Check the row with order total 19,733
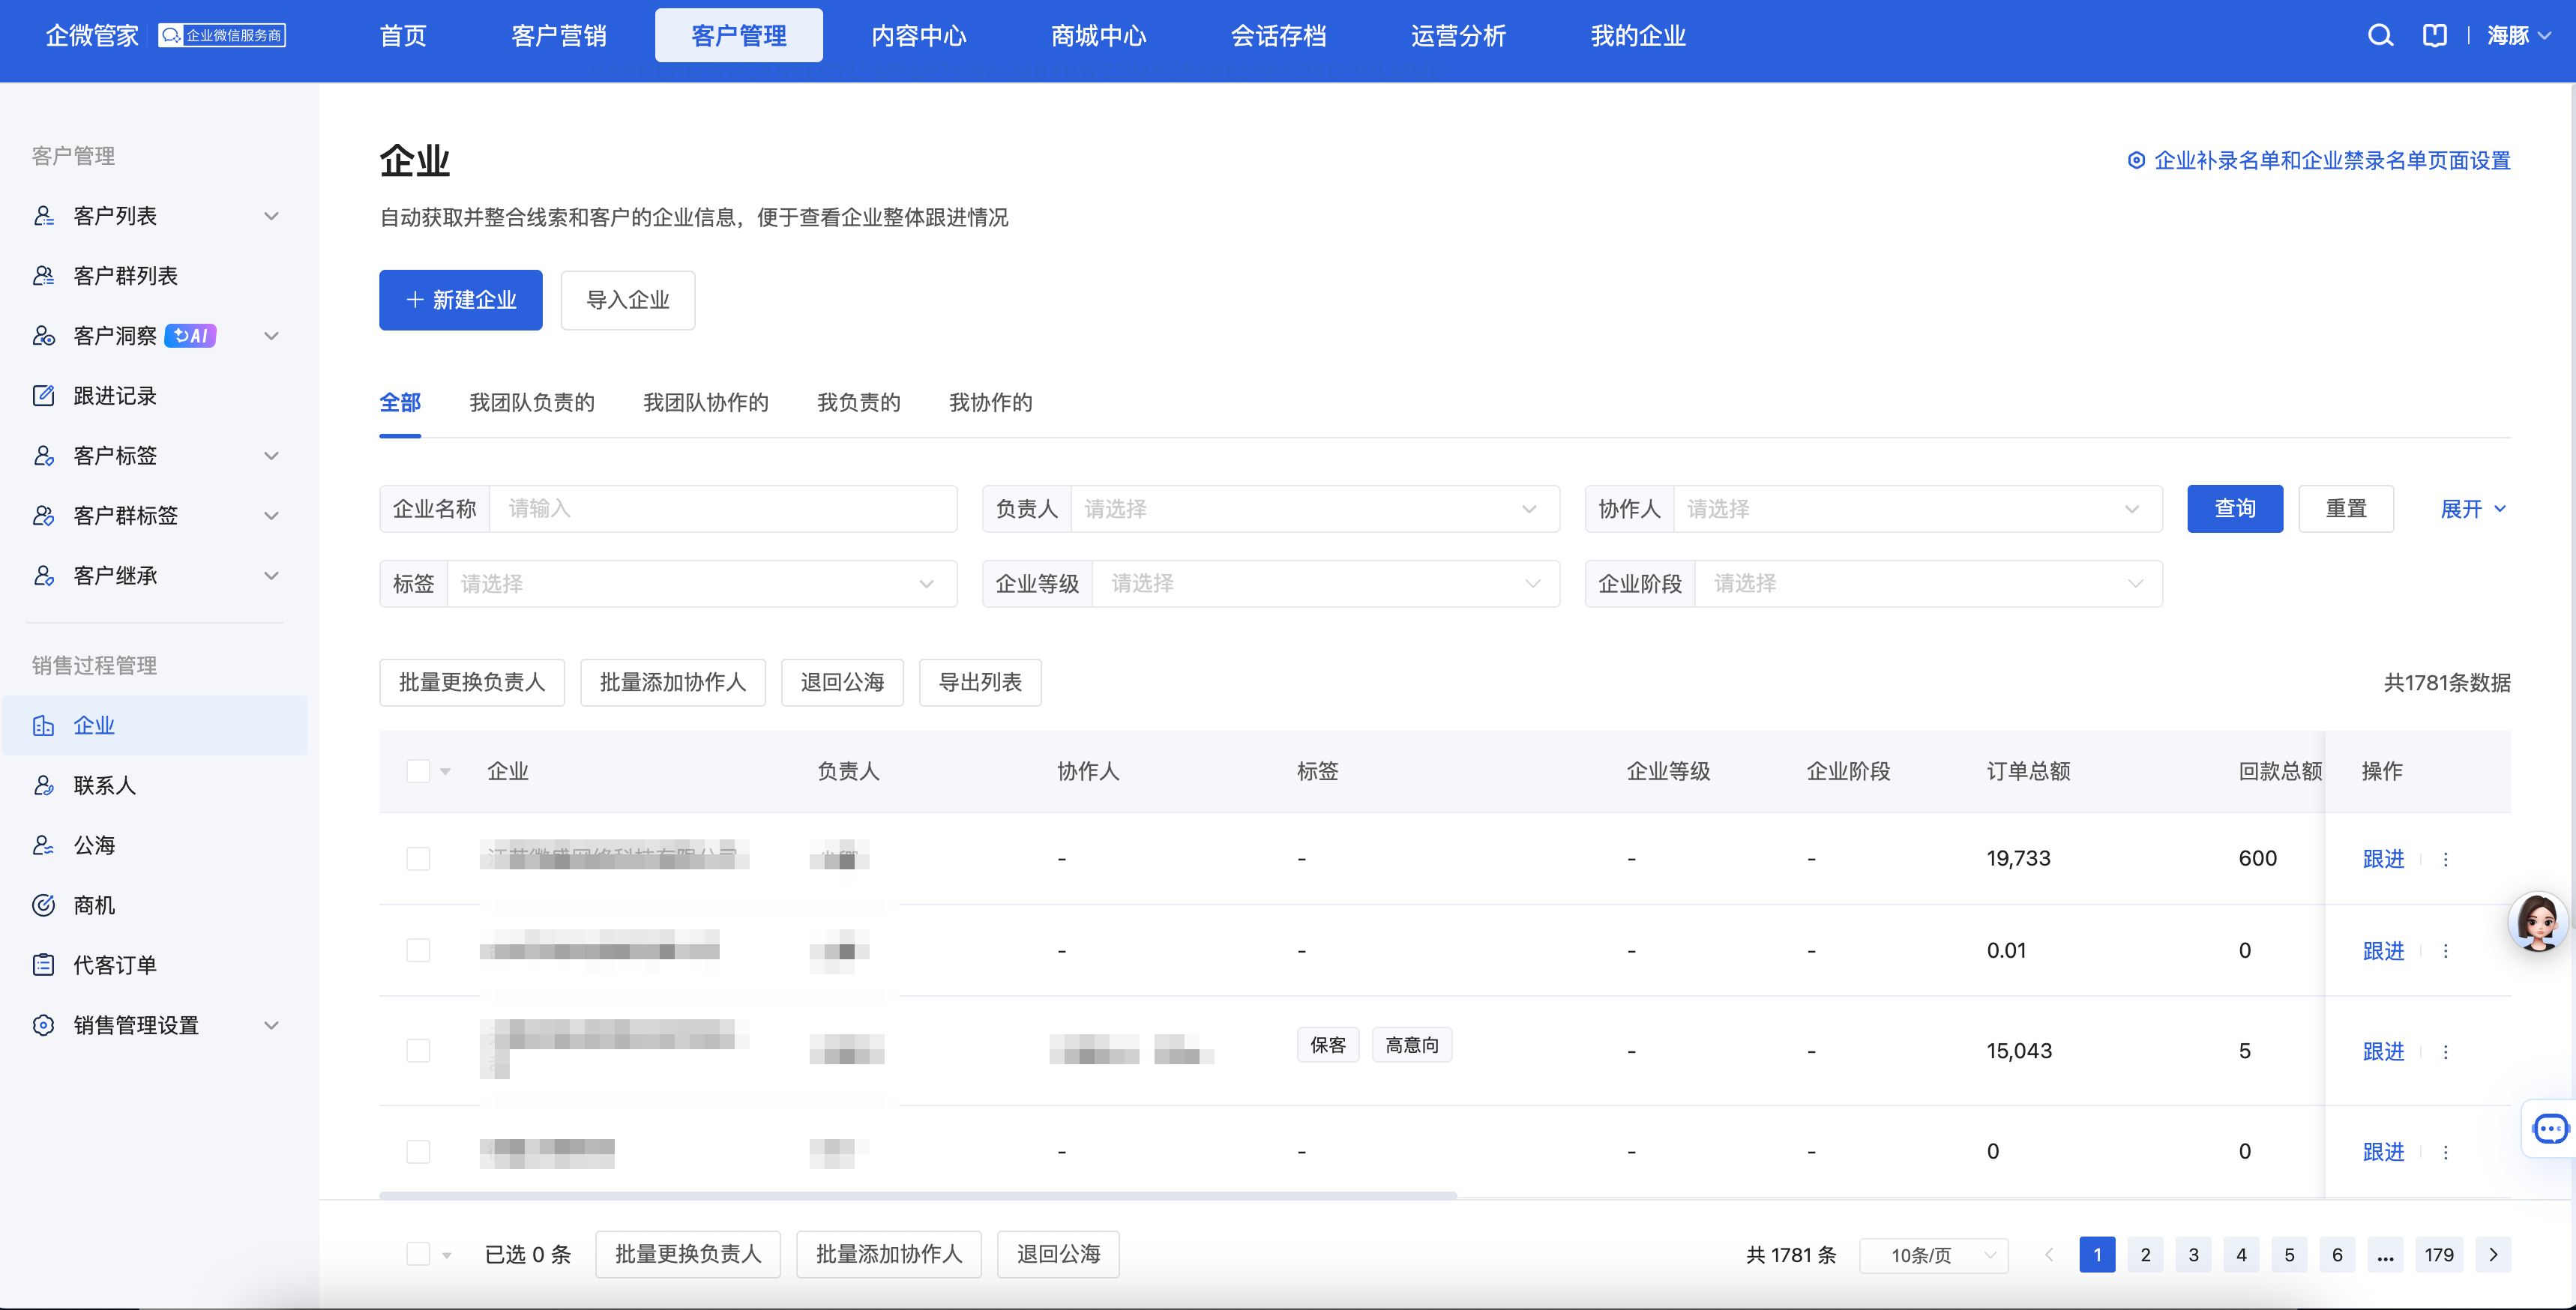The image size is (2576, 1310). pos(418,859)
